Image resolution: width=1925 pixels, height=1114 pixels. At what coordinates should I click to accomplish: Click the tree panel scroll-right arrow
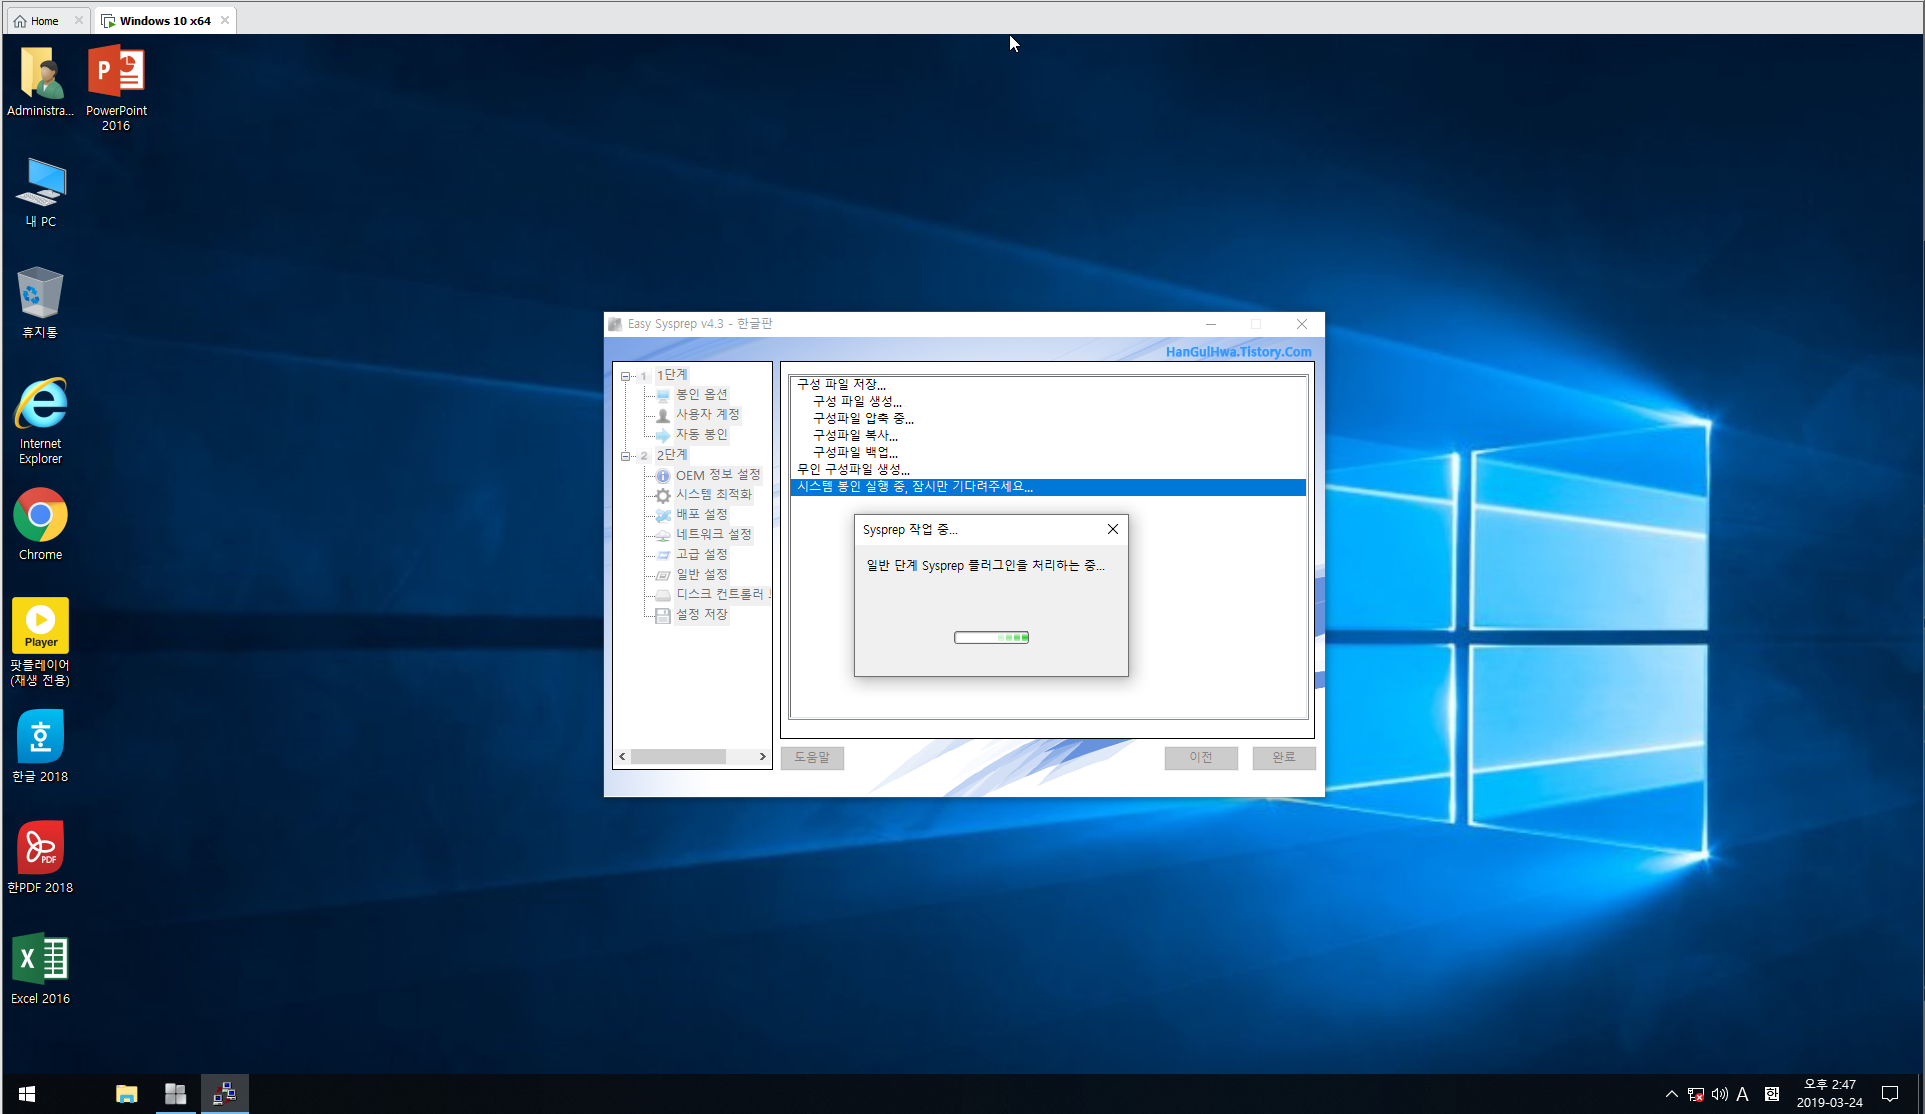pyautogui.click(x=763, y=757)
